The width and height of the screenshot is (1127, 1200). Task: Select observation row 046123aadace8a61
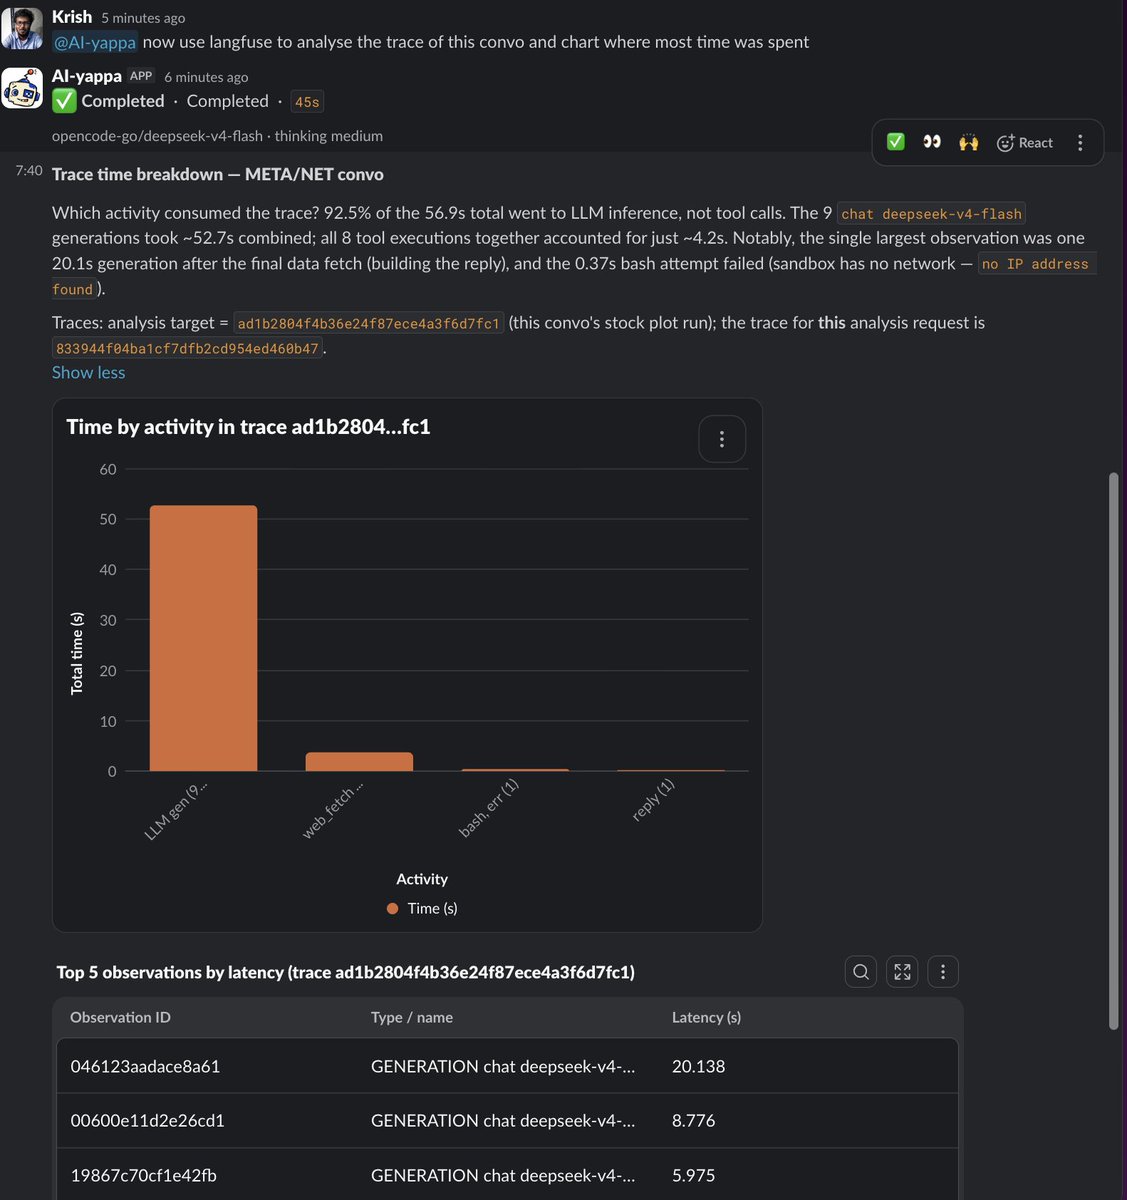507,1066
